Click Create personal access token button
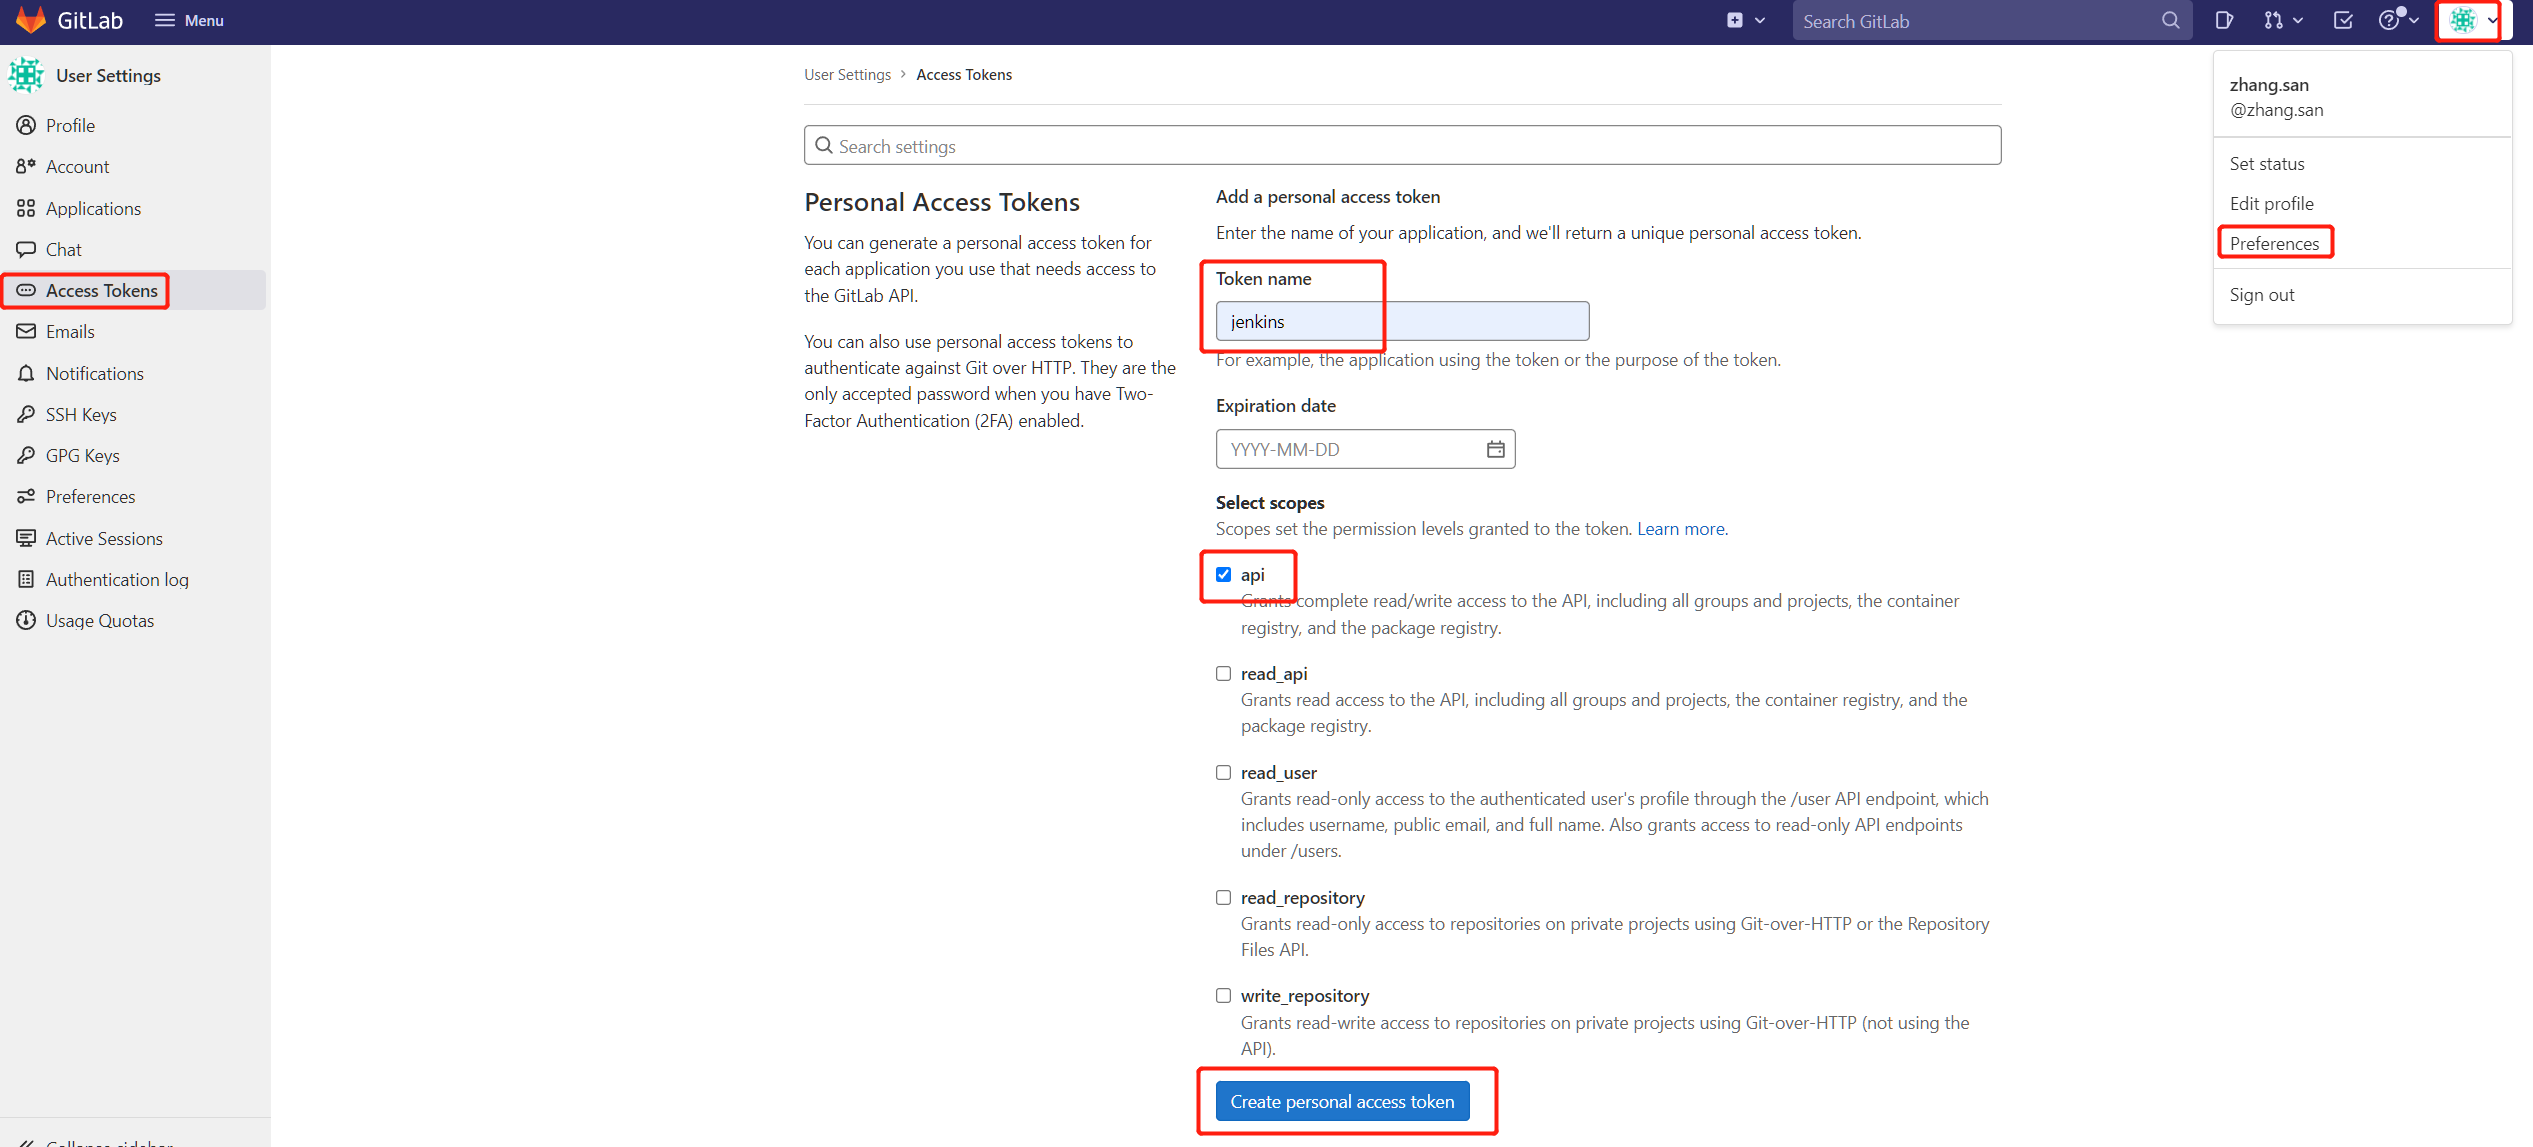The height and width of the screenshot is (1147, 2533). (x=1342, y=1101)
